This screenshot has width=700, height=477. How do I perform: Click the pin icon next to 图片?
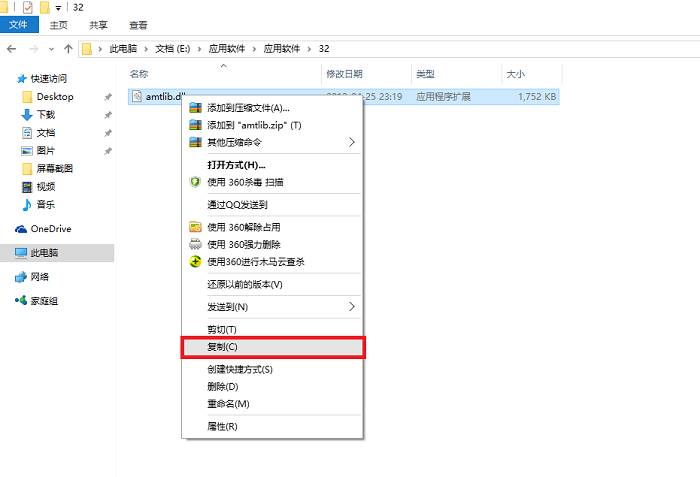point(108,151)
